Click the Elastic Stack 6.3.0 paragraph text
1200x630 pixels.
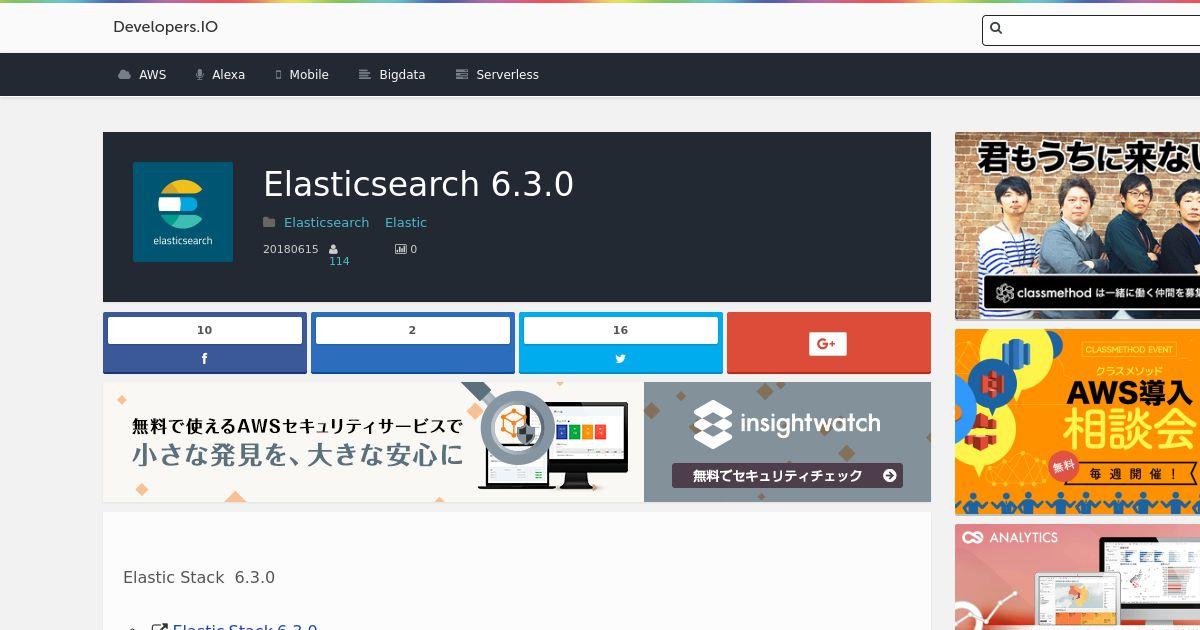pyautogui.click(x=199, y=578)
